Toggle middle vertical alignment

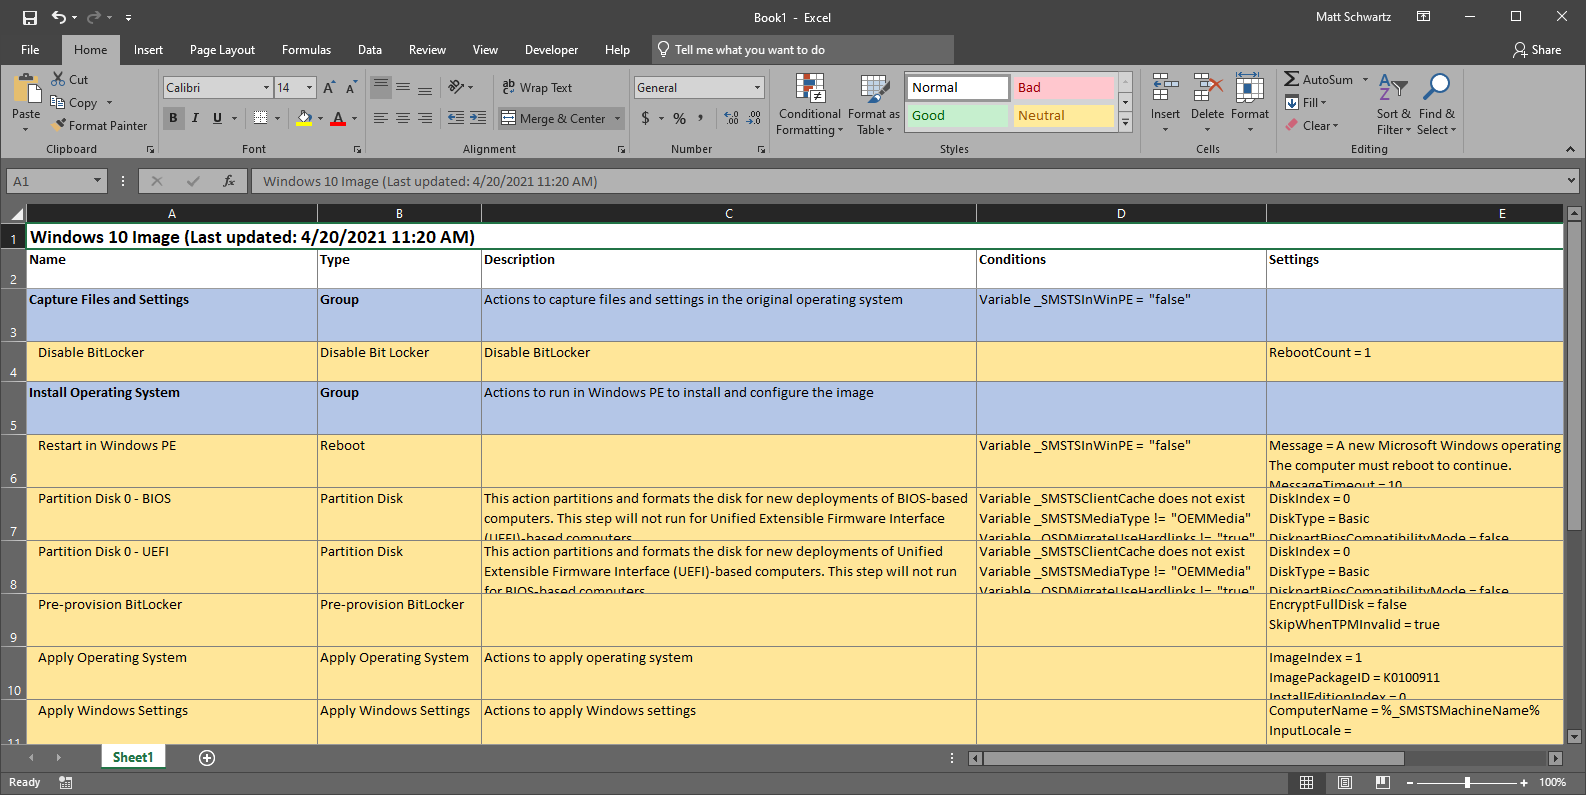pyautogui.click(x=403, y=88)
